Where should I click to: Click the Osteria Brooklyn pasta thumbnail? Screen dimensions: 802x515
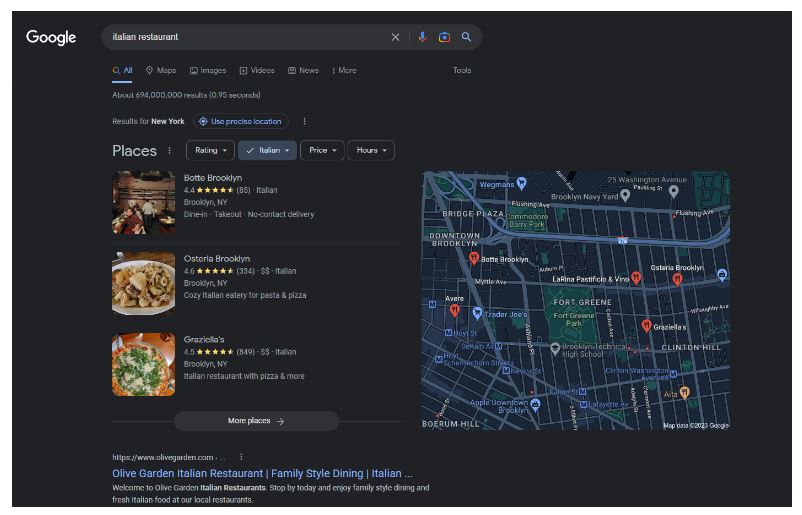point(143,283)
